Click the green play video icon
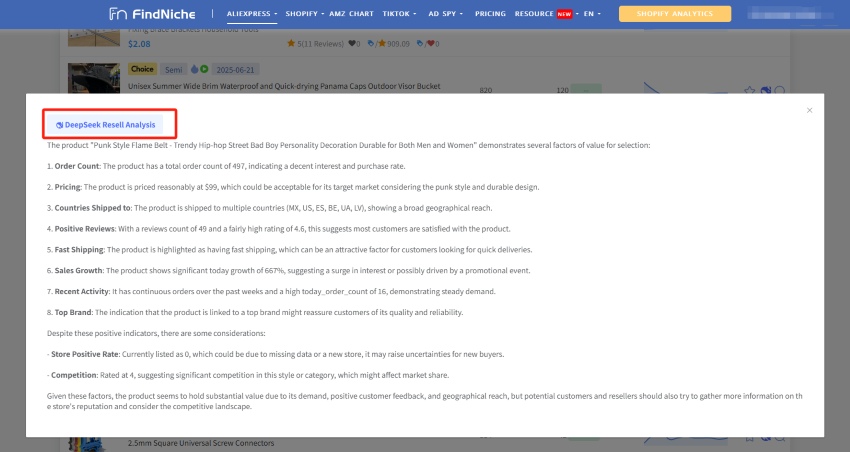The image size is (850, 452). 204,69
